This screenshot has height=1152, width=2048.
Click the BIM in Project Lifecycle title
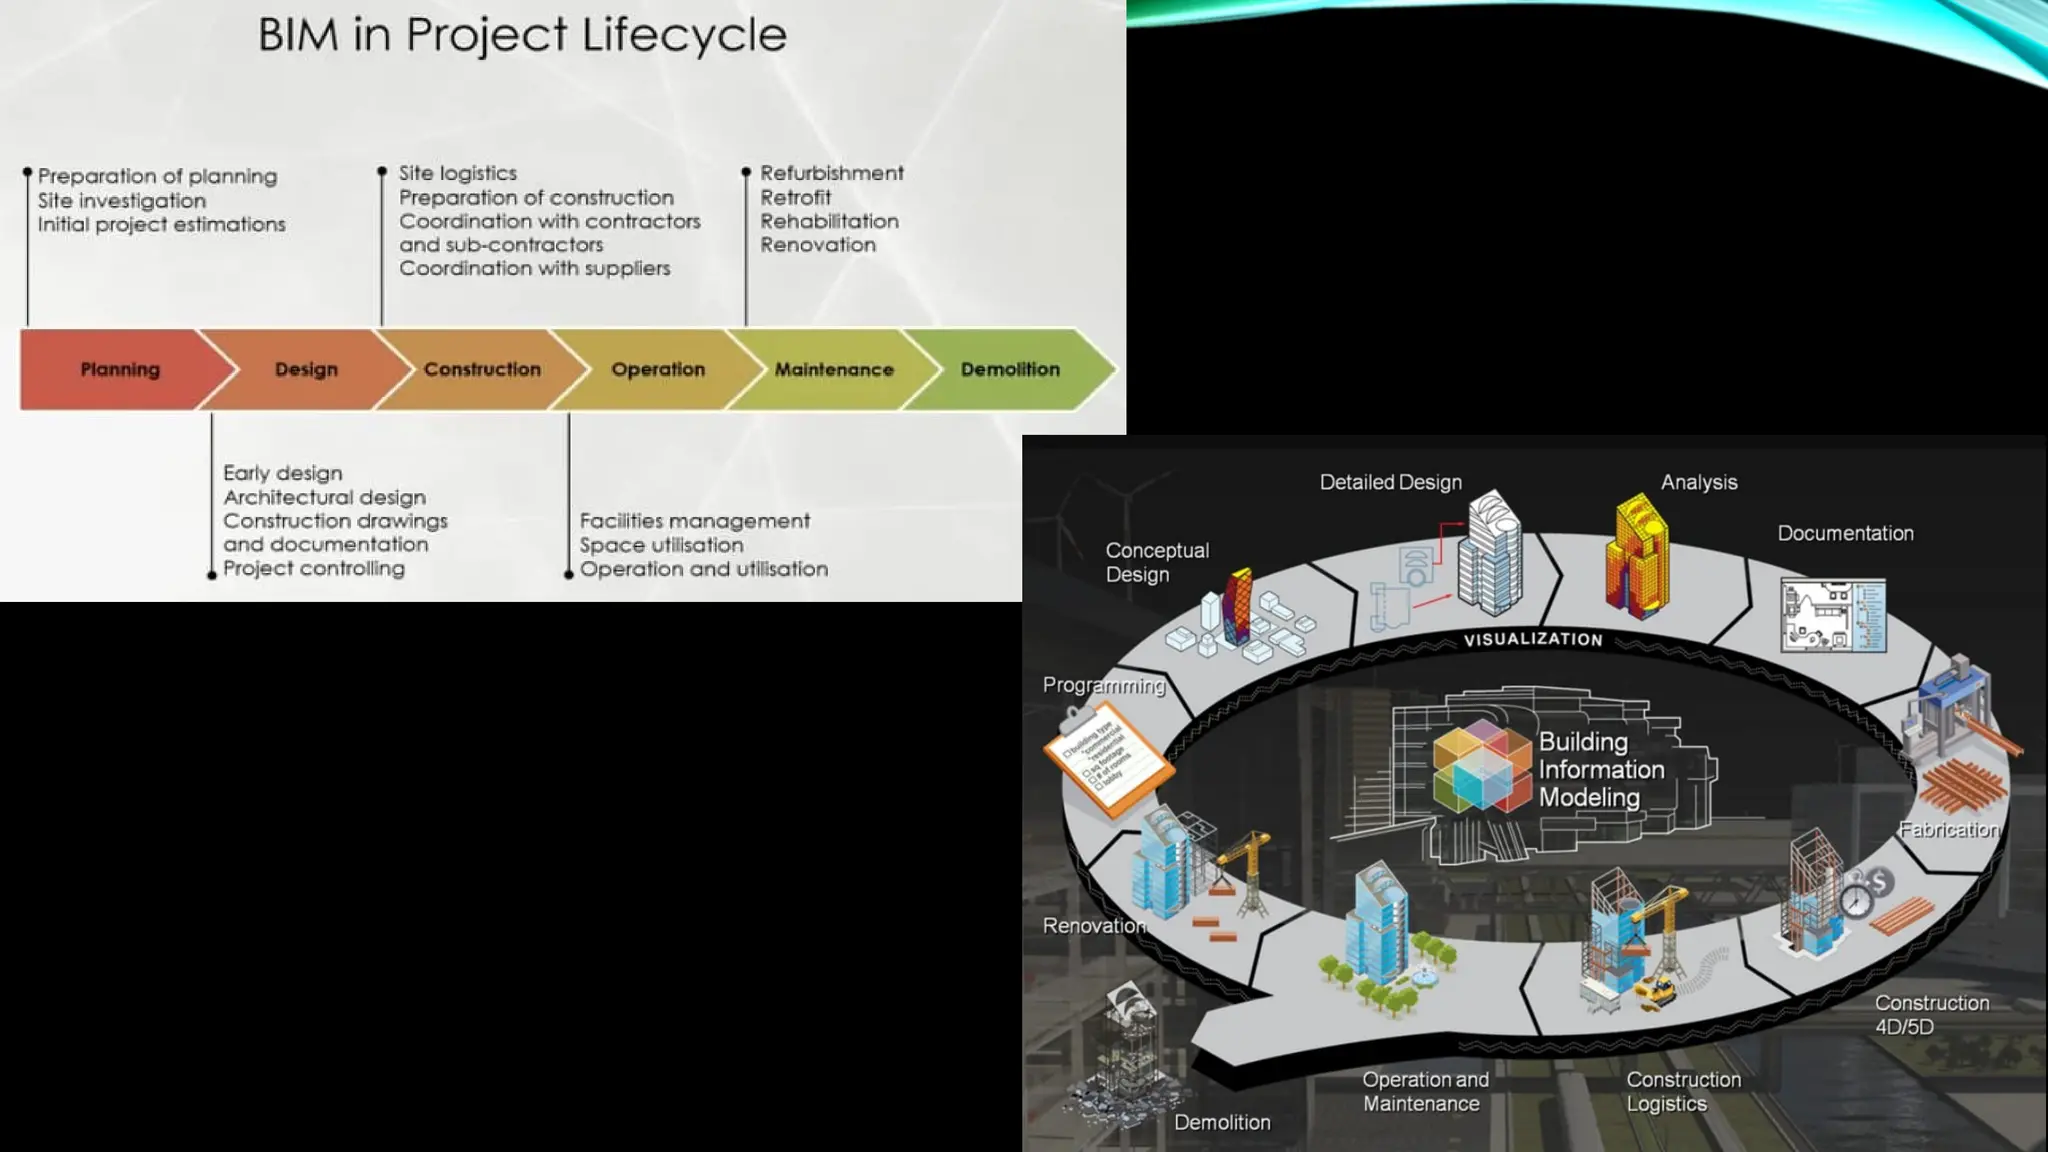tap(522, 35)
